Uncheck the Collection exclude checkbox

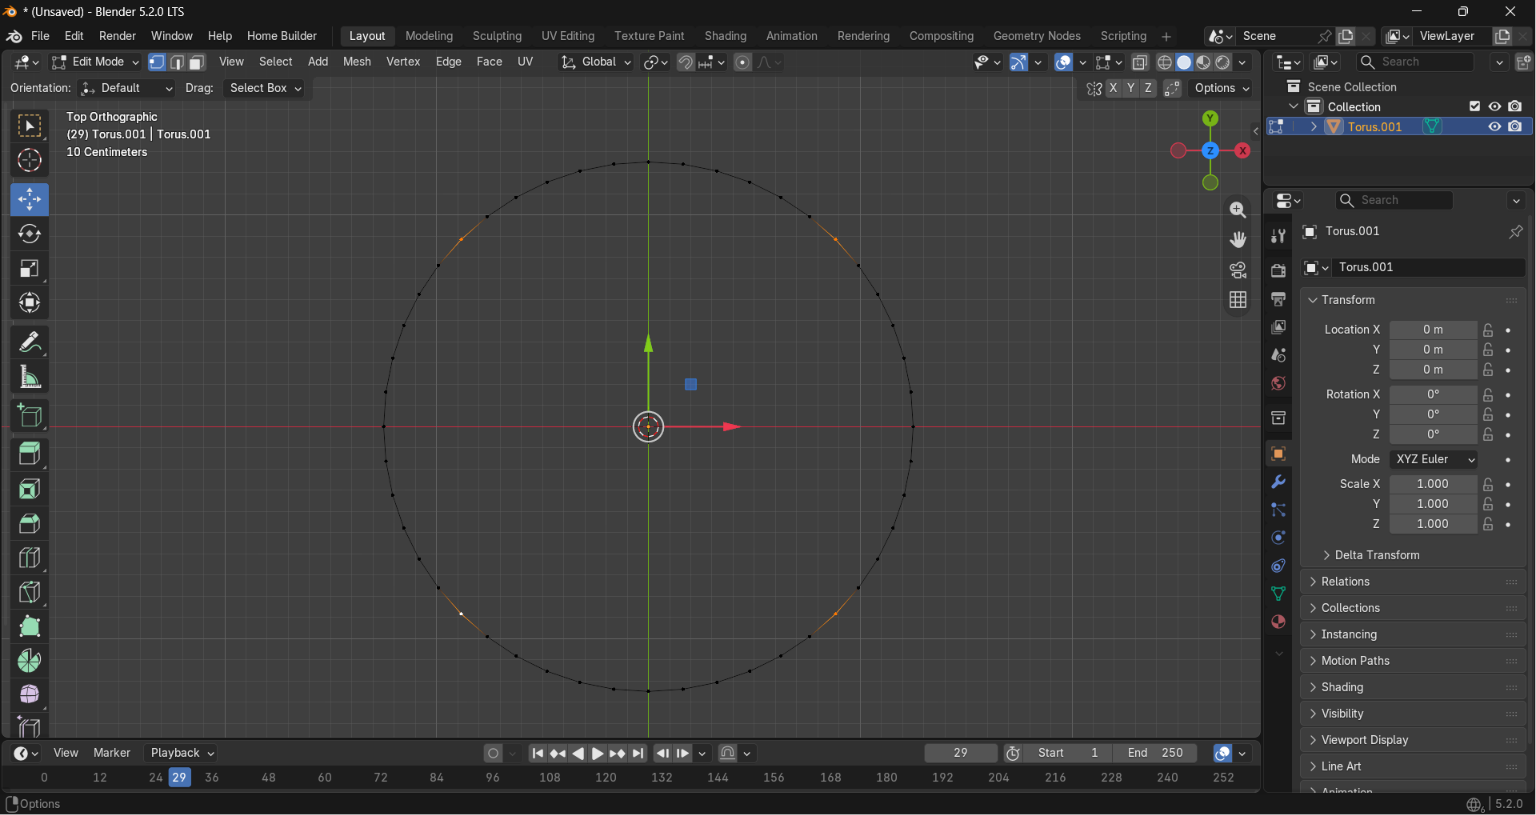pos(1475,107)
